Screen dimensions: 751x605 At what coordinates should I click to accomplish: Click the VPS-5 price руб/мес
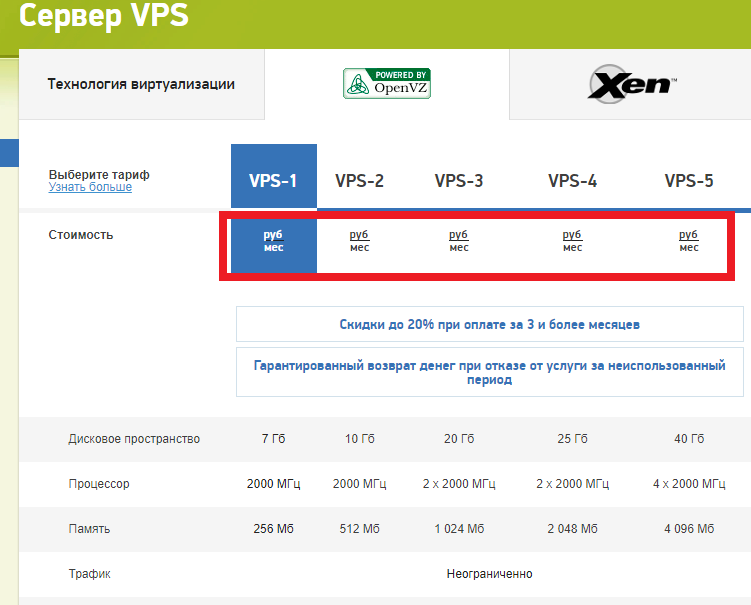(689, 241)
